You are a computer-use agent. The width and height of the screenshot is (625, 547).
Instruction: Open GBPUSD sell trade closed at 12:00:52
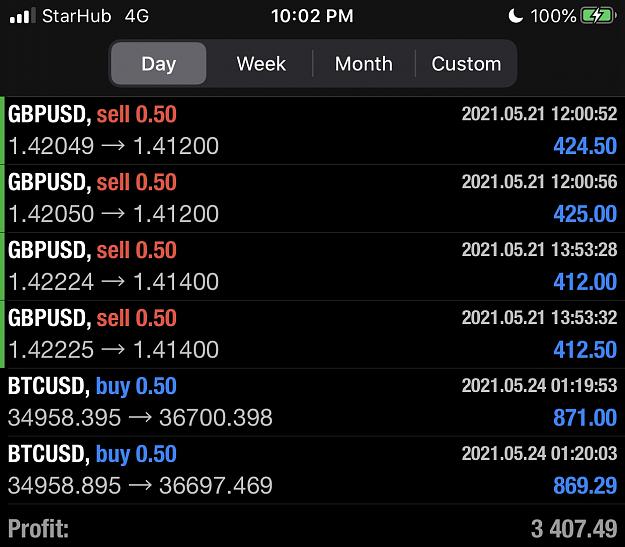point(312,130)
